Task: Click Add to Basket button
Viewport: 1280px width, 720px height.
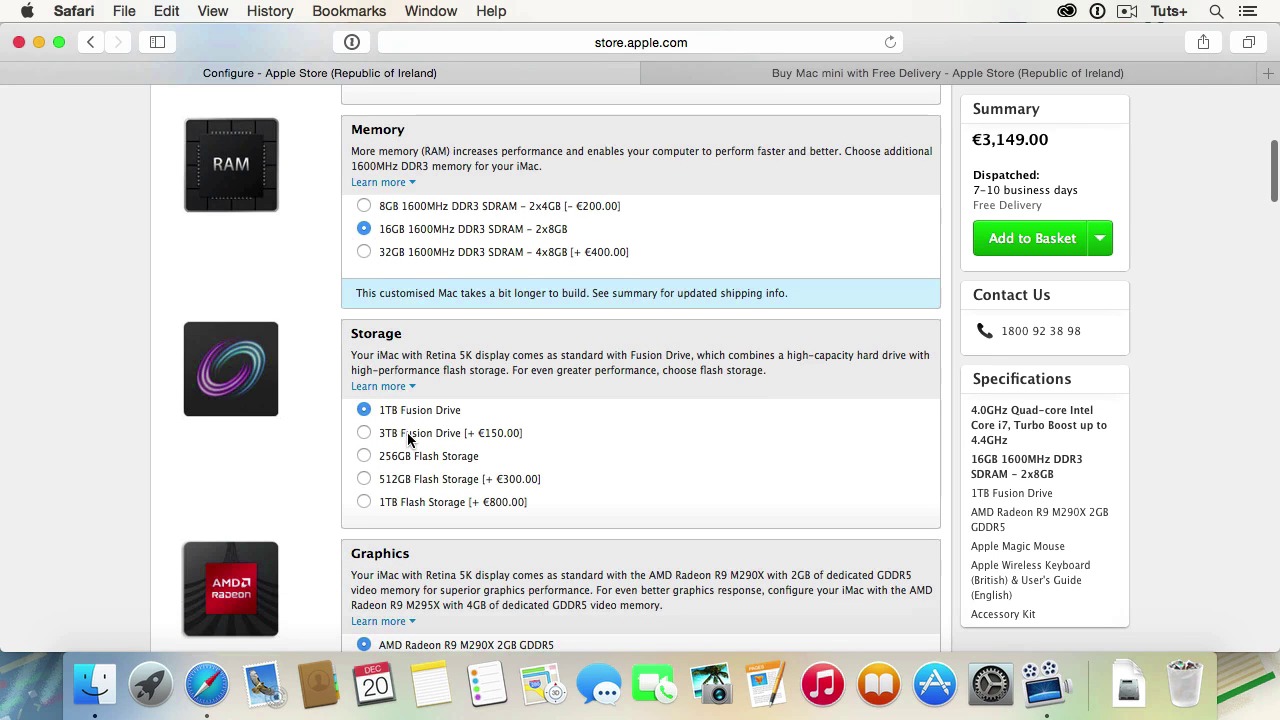Action: point(1031,238)
